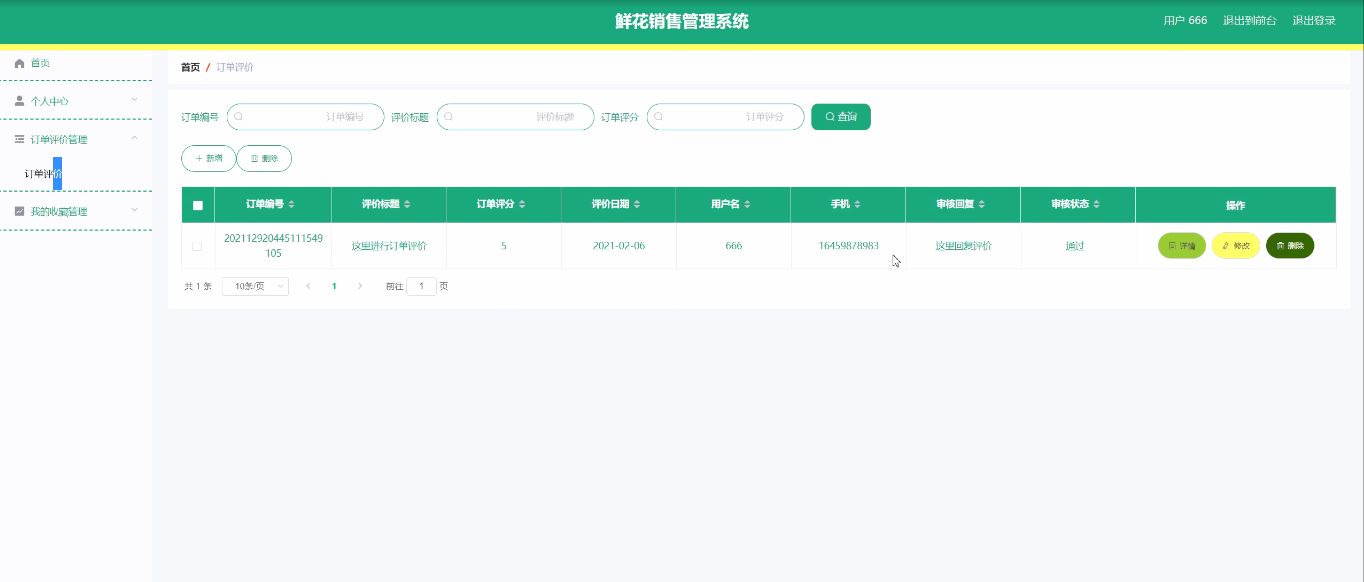The image size is (1364, 582).
Task: Click the 666 username table cell
Action: [x=734, y=246]
